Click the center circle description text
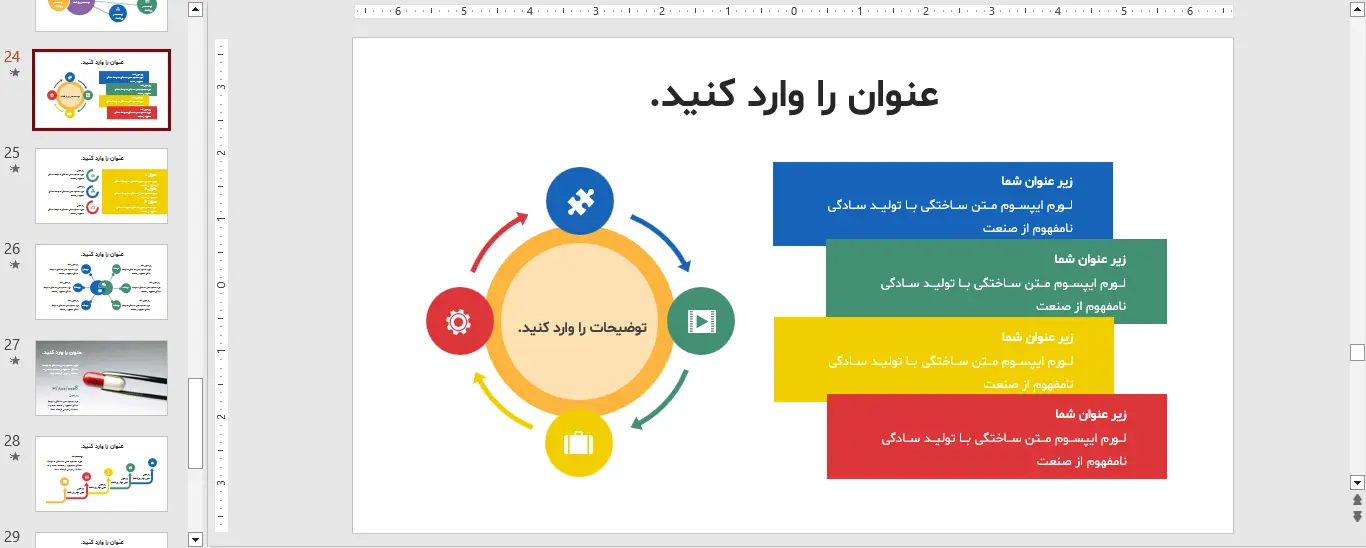1366x548 pixels. click(x=581, y=328)
